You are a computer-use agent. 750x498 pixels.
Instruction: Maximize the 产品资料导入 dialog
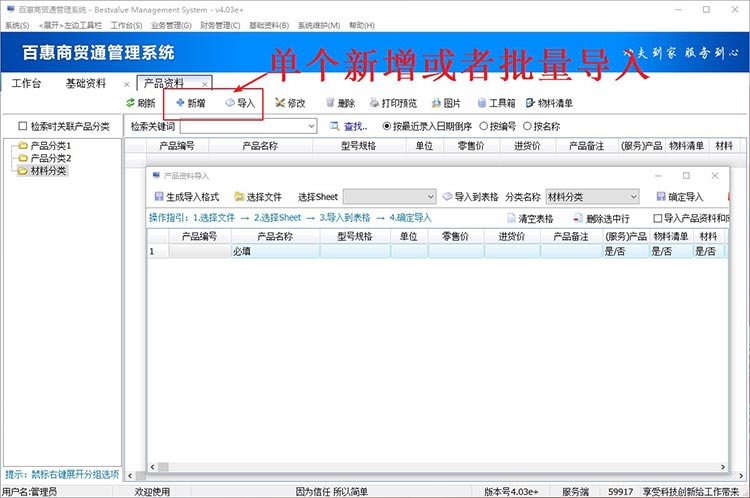[x=686, y=176]
